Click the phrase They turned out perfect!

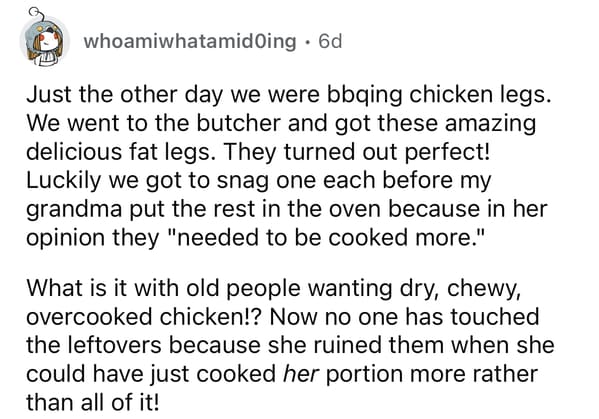coord(356,152)
